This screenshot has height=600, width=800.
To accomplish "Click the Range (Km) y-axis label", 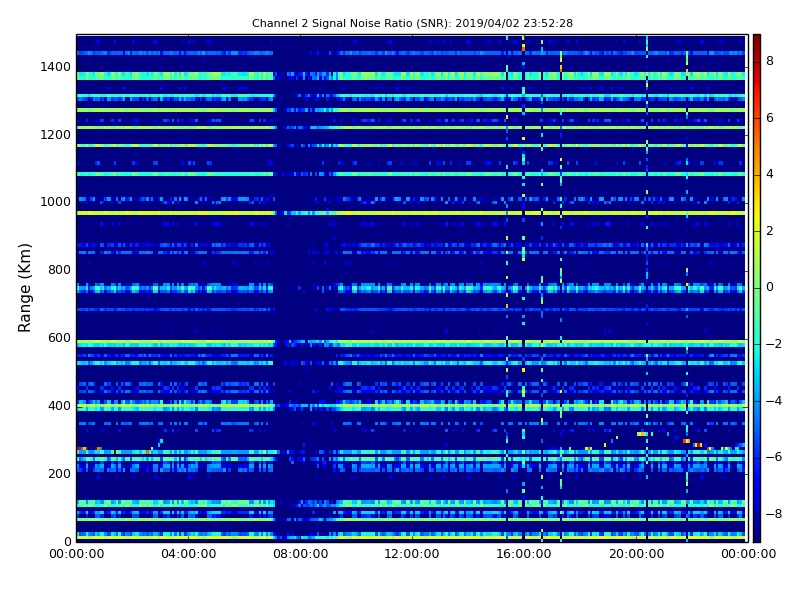I will [x=24, y=288].
